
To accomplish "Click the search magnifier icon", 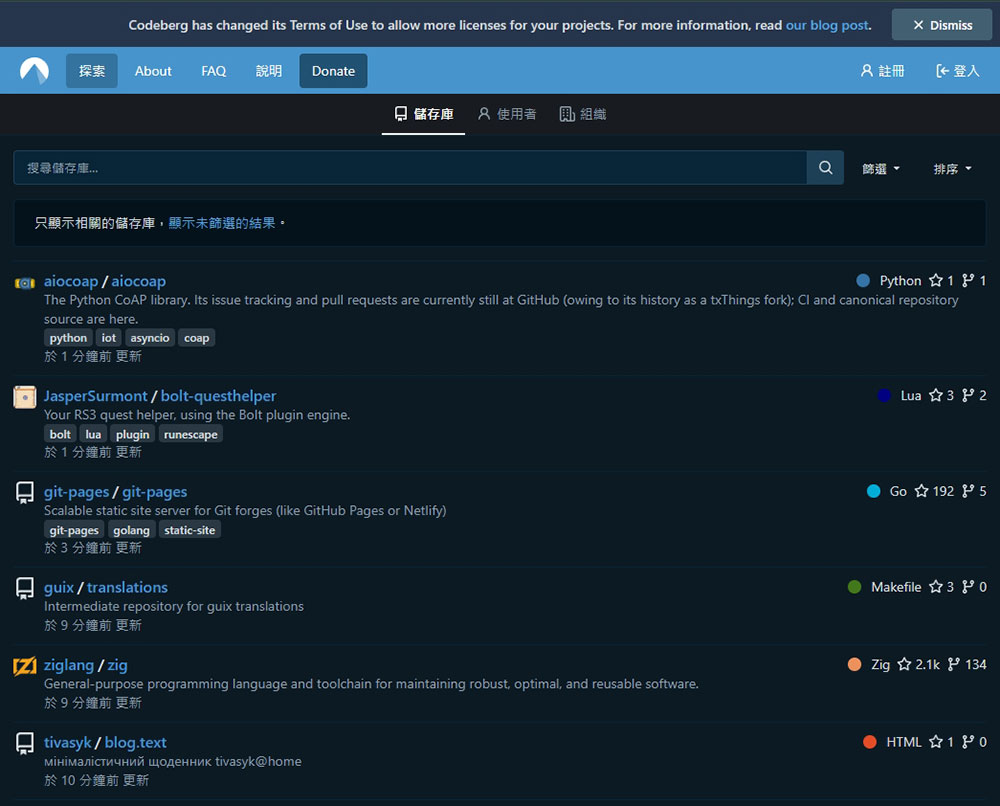I will [x=825, y=168].
